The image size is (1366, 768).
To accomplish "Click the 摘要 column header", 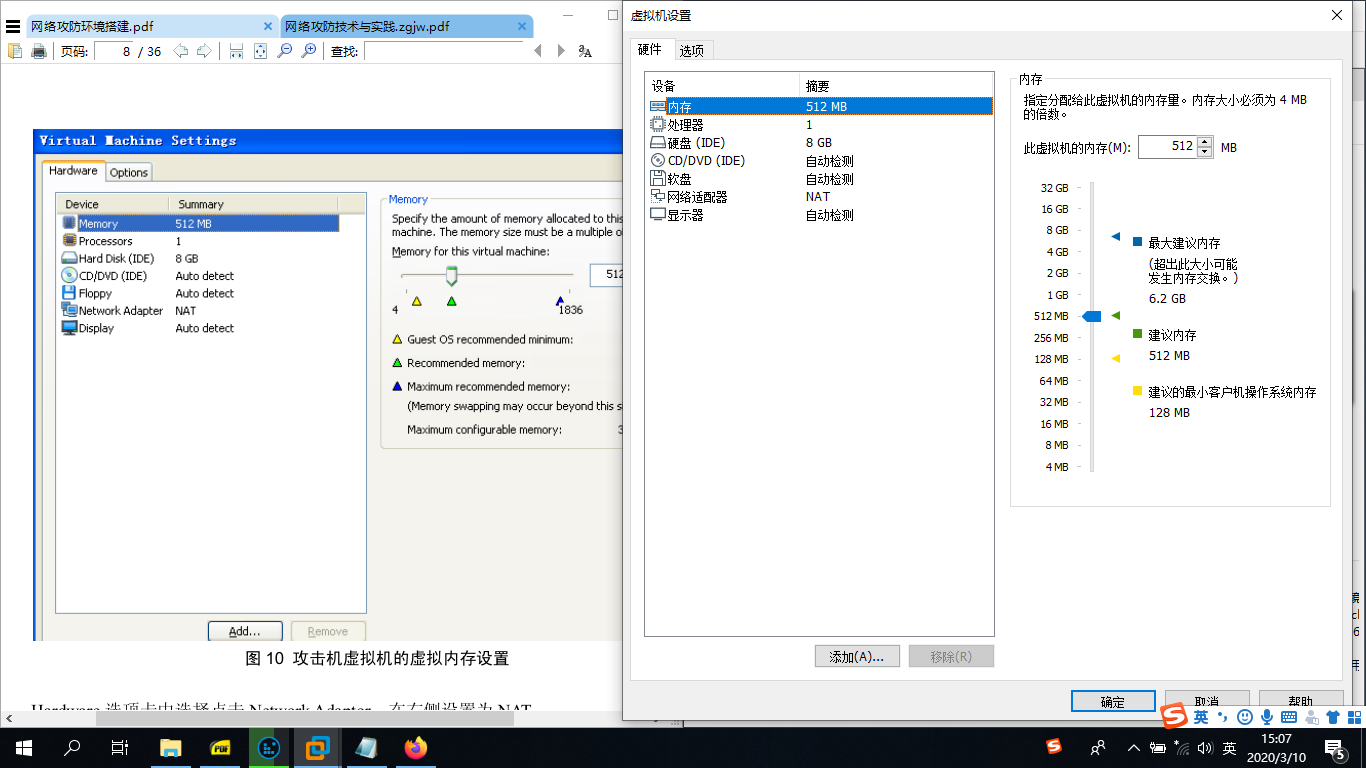I will point(896,86).
